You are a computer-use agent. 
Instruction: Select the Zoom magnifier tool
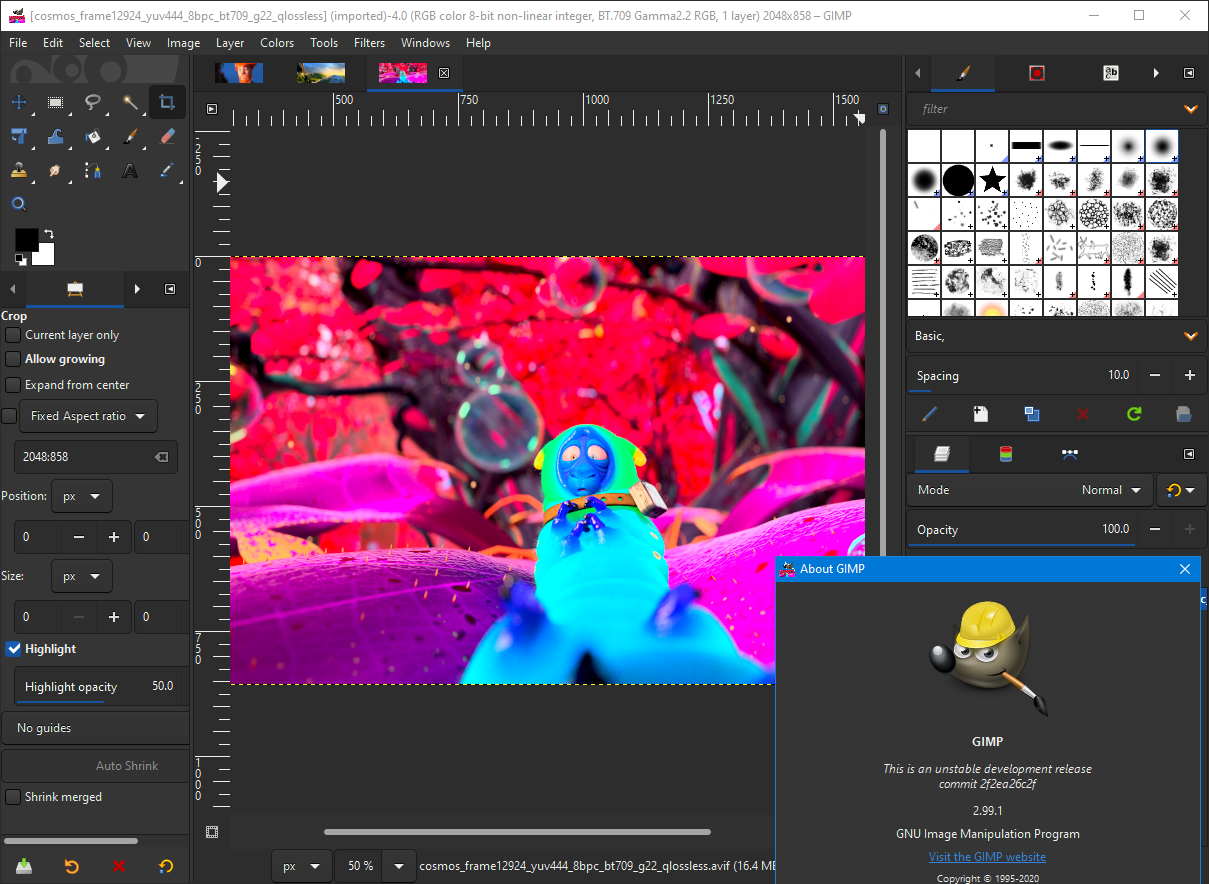[18, 205]
